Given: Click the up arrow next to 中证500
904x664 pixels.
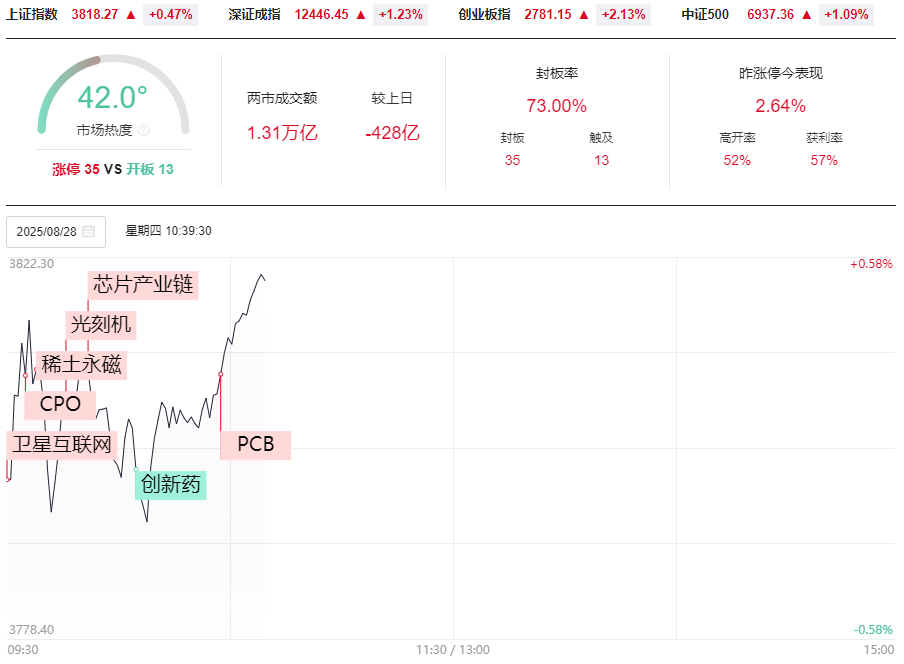Looking at the screenshot, I should click(x=806, y=15).
